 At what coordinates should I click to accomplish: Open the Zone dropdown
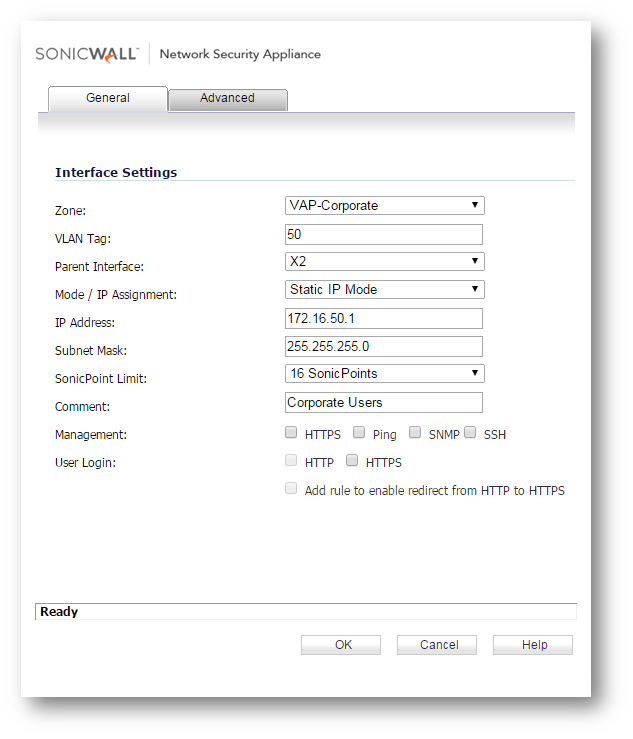click(x=384, y=206)
